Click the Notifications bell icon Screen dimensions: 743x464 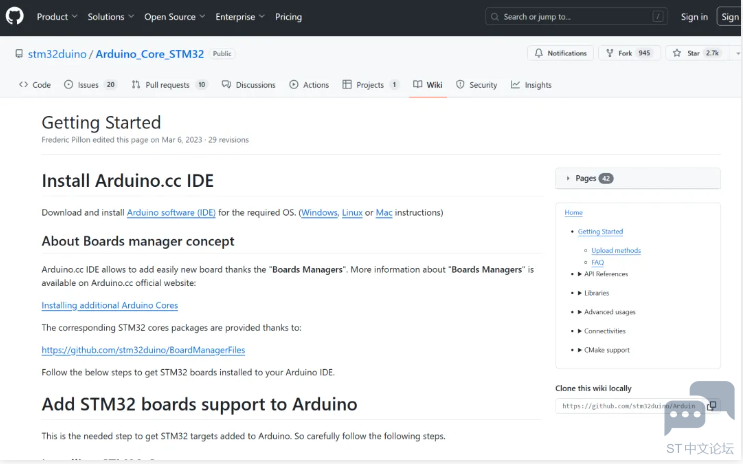pyautogui.click(x=539, y=53)
